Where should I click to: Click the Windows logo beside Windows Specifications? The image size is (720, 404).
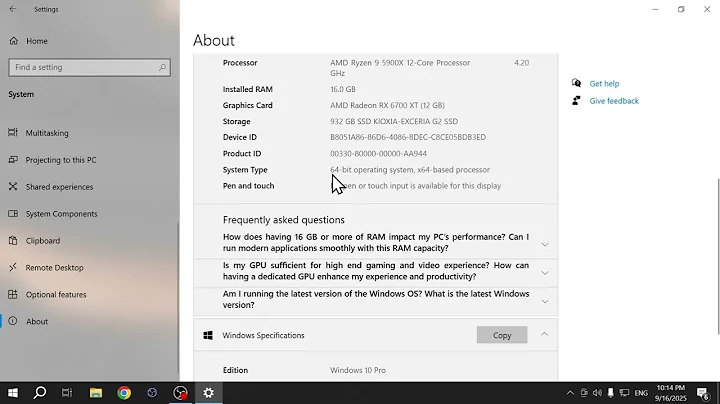(208, 335)
